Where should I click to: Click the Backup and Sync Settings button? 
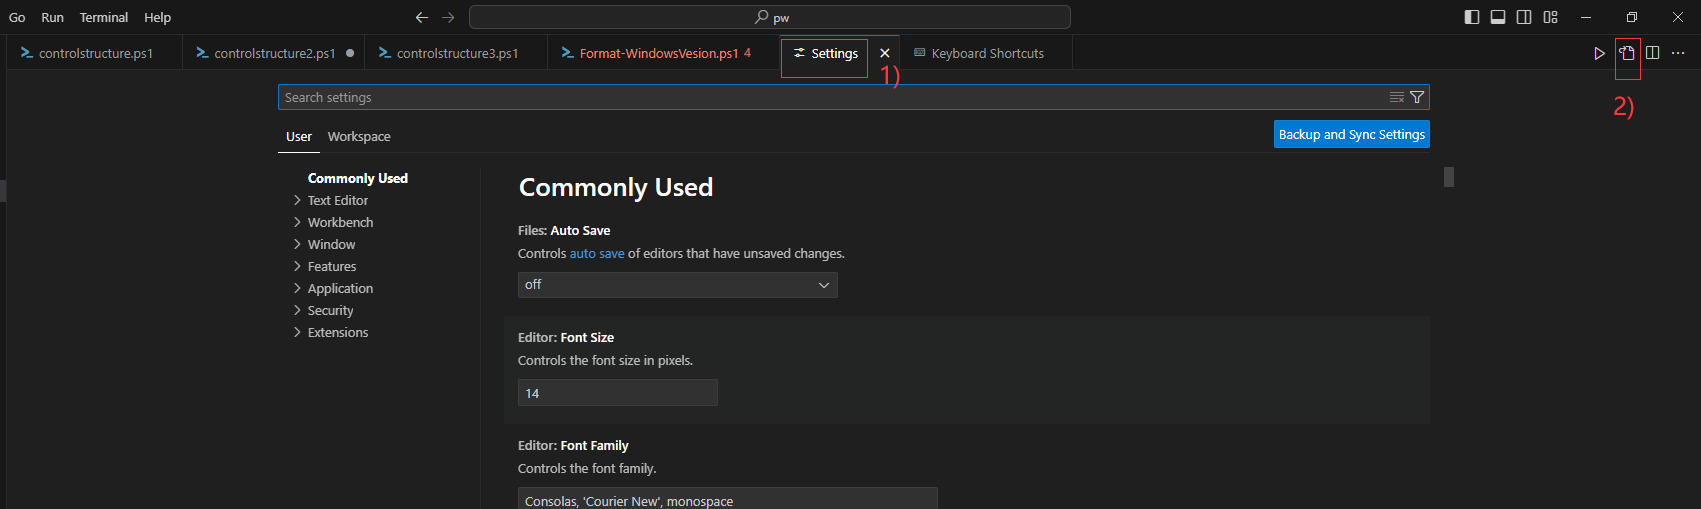1351,134
